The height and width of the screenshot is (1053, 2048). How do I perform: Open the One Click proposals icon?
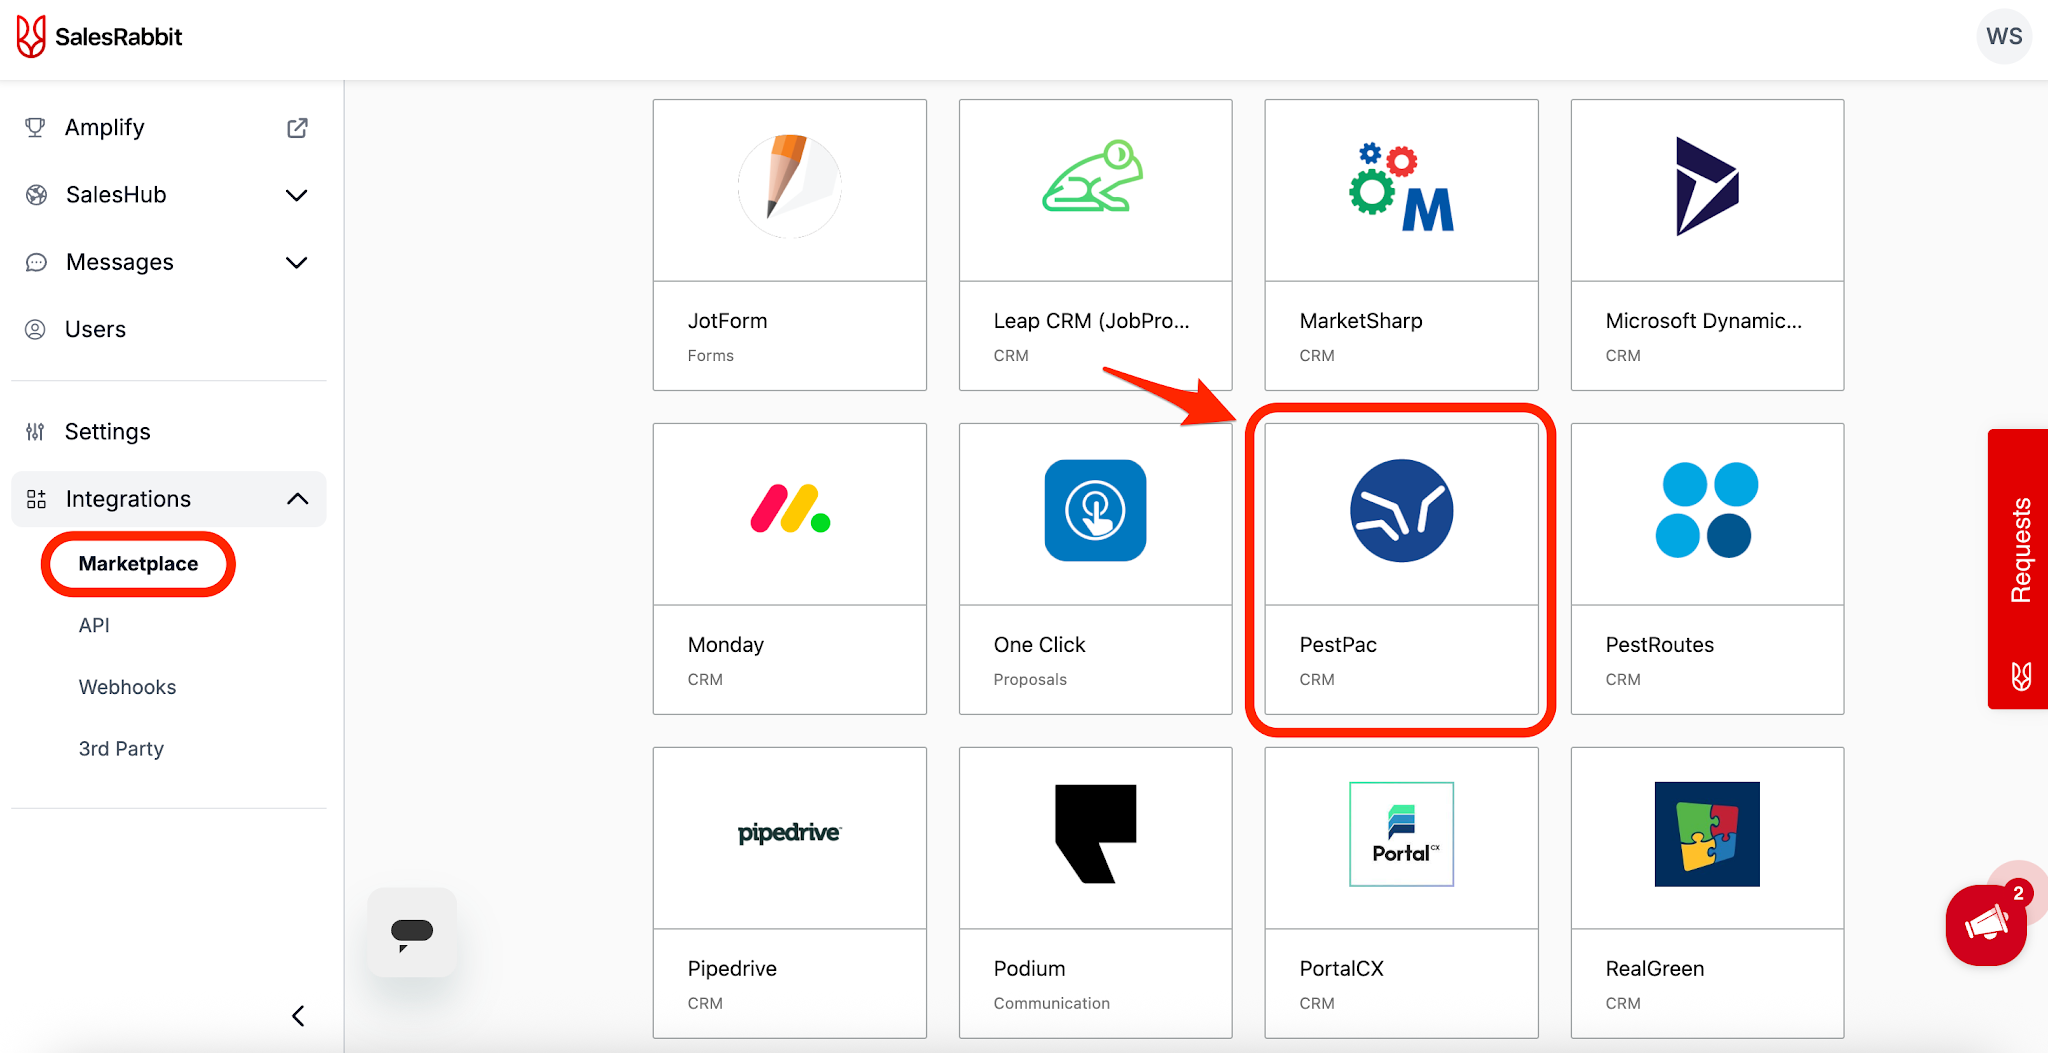(1095, 510)
